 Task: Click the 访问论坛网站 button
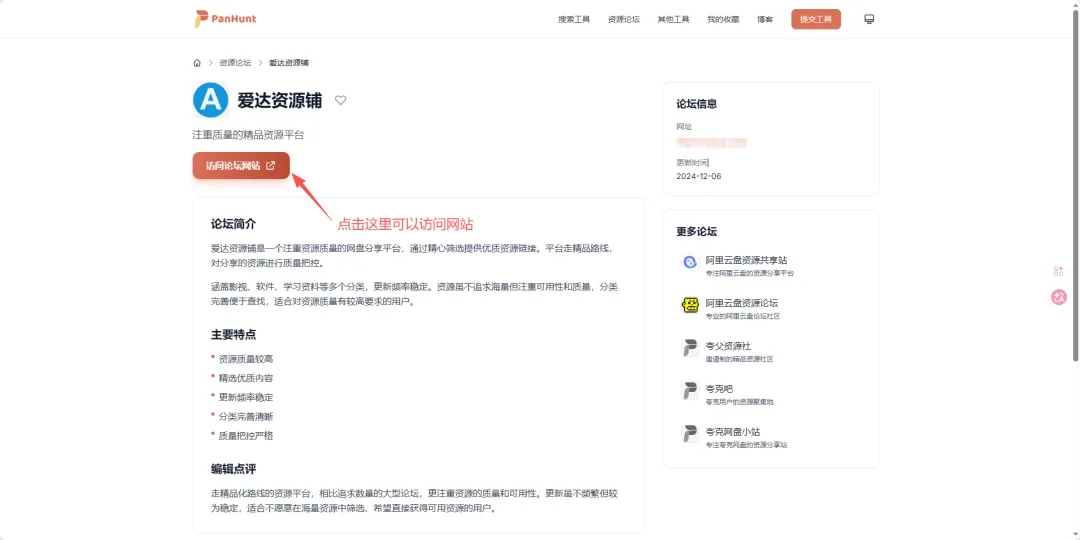coord(241,165)
